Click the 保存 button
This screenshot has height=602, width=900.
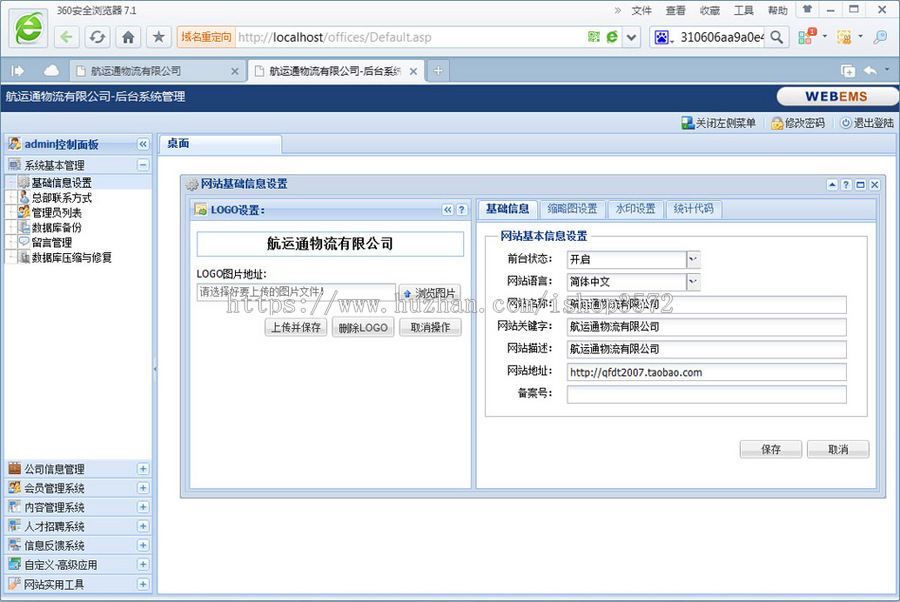click(x=770, y=449)
